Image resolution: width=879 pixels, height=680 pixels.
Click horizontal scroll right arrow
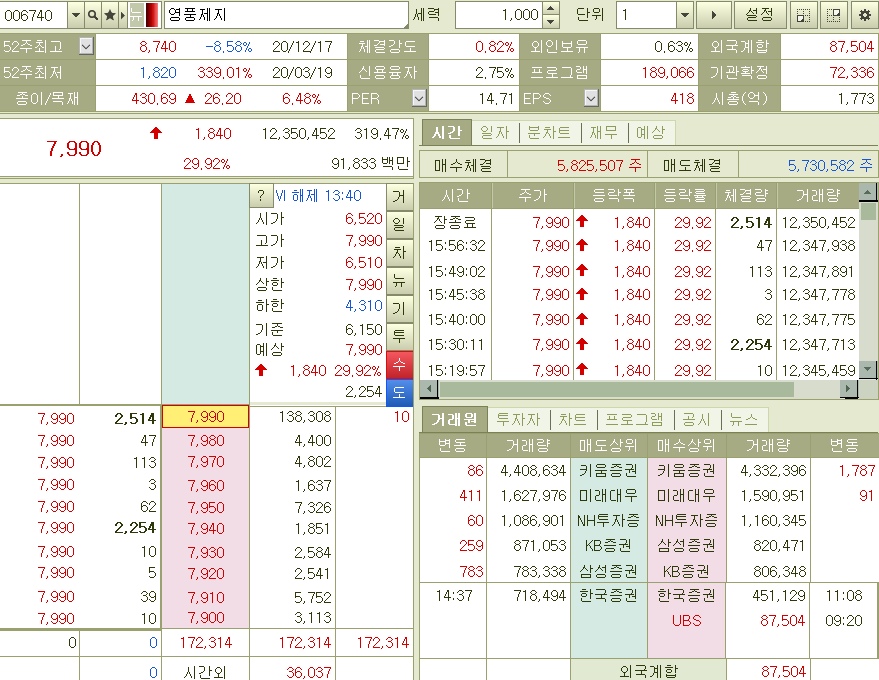tap(848, 388)
